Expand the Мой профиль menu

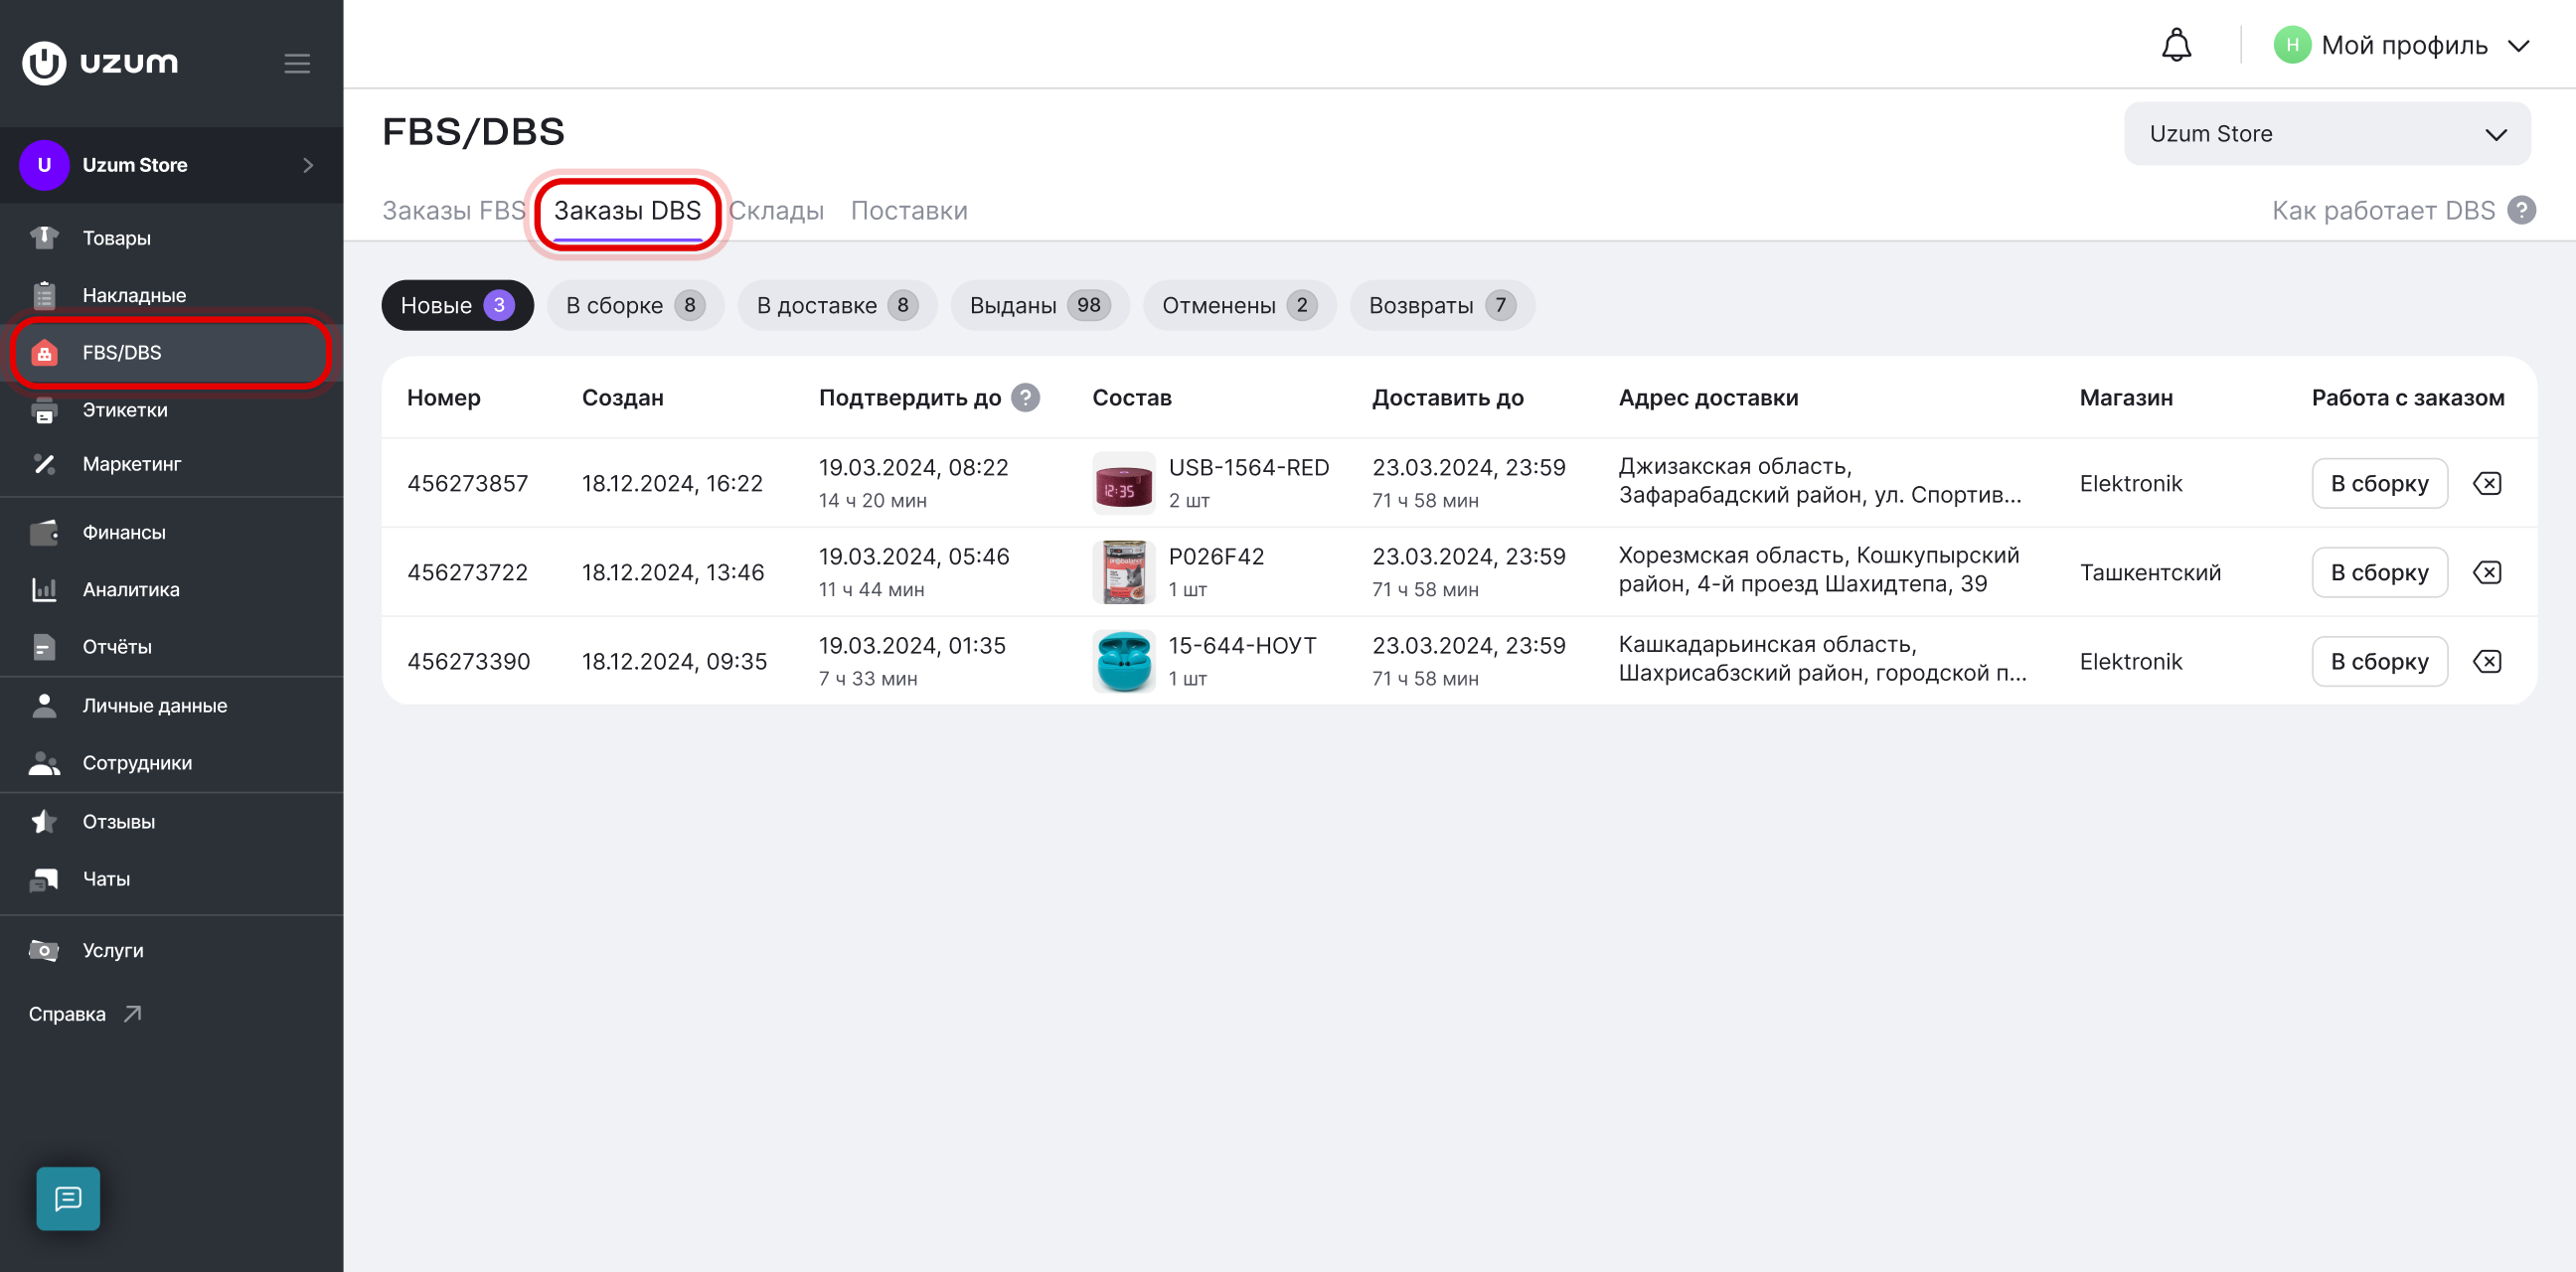tap(2403, 46)
